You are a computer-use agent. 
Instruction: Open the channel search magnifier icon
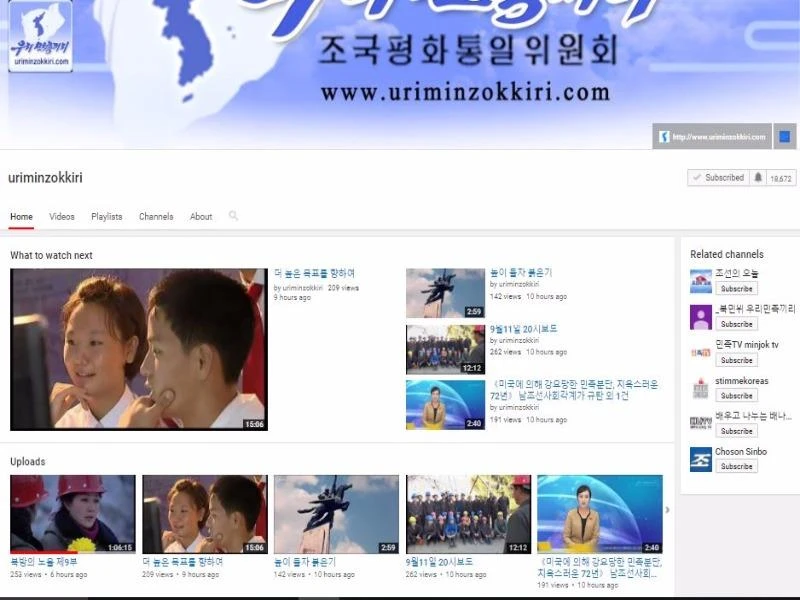(x=233, y=216)
